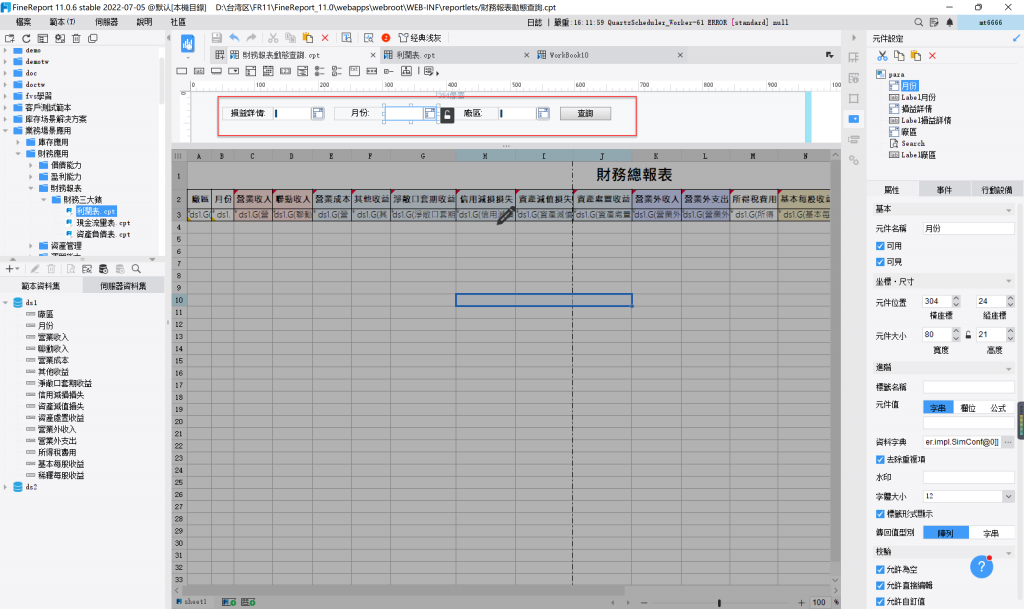Open the blue help question mark button
This screenshot has width=1024, height=609.
tap(982, 567)
